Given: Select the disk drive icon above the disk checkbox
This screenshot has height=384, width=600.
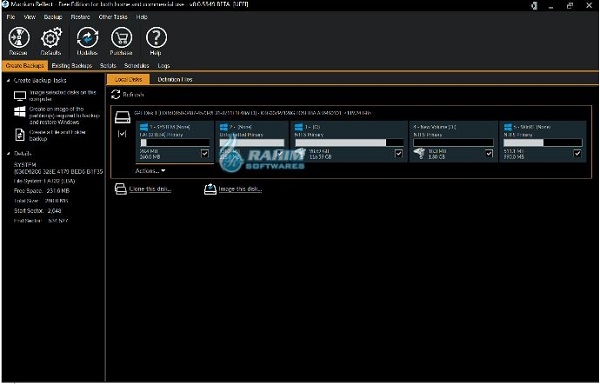Looking at the screenshot, I should click(x=122, y=117).
